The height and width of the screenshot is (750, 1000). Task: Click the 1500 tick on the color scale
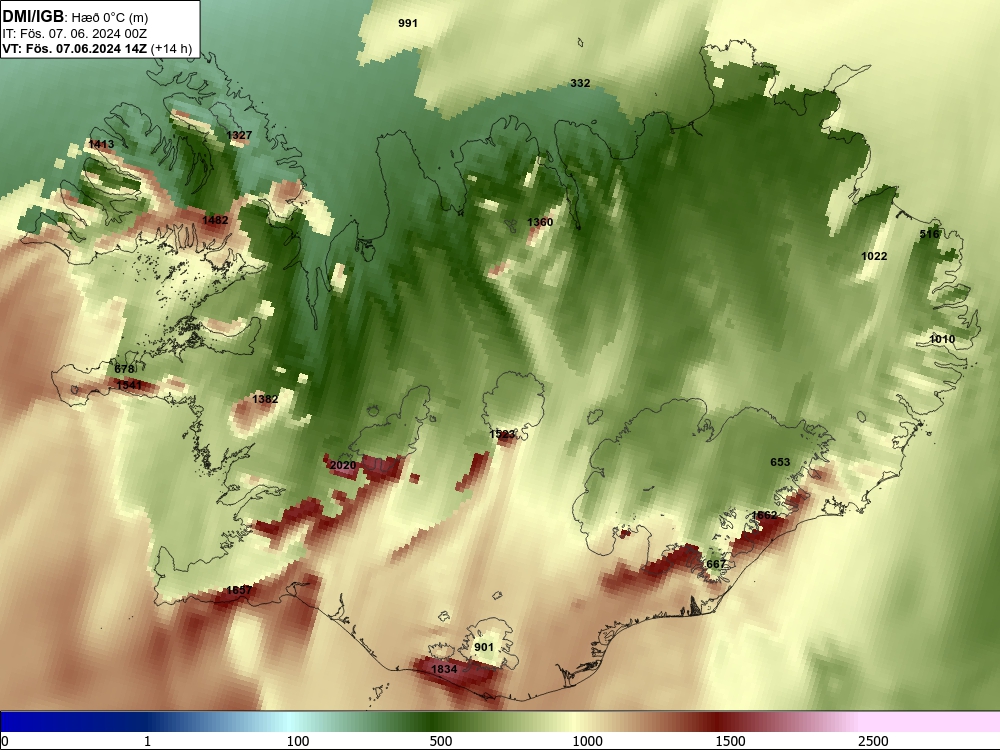(730, 741)
